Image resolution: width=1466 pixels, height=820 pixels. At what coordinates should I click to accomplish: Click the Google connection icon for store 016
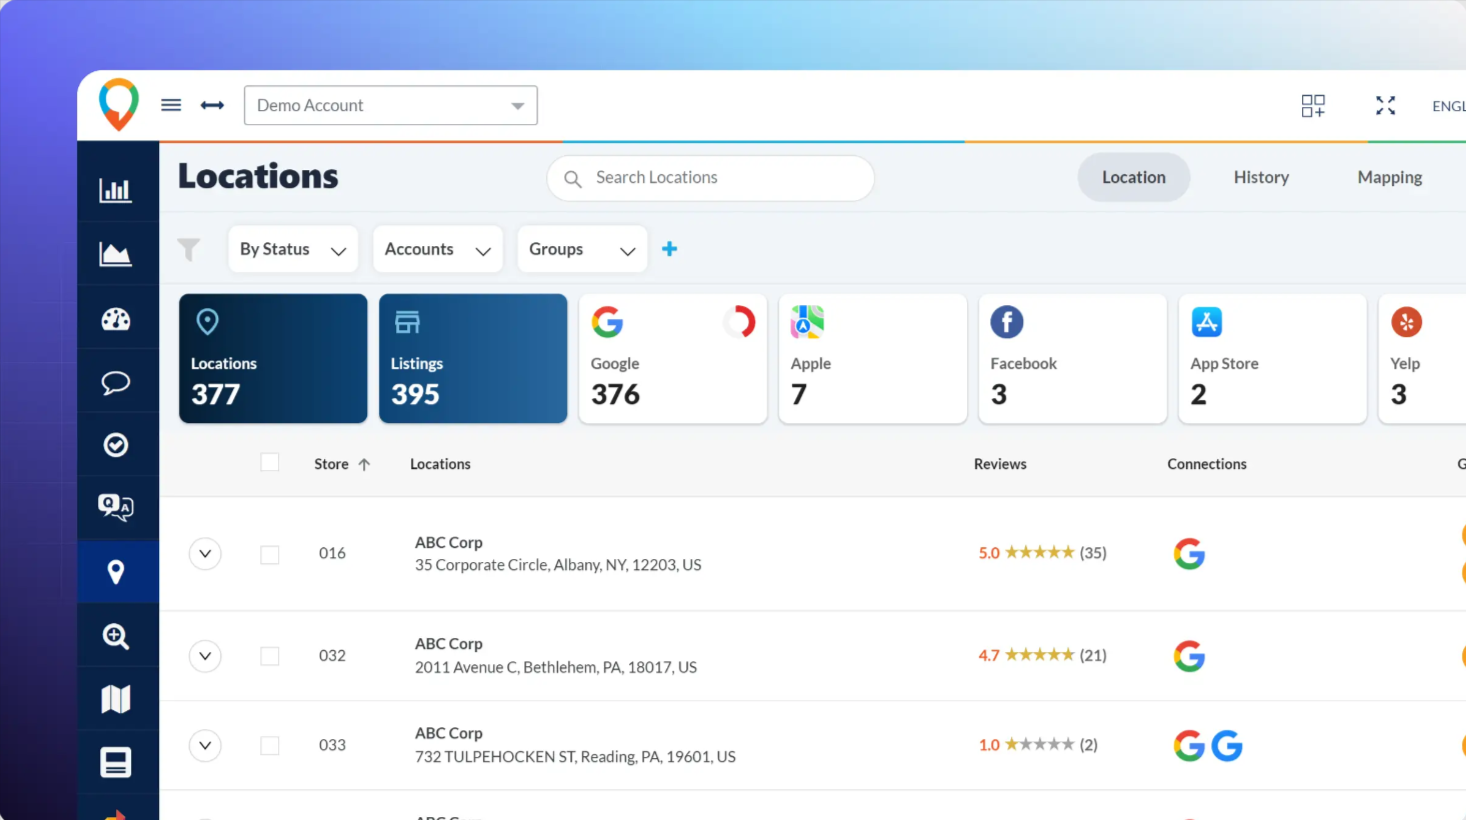(x=1189, y=554)
